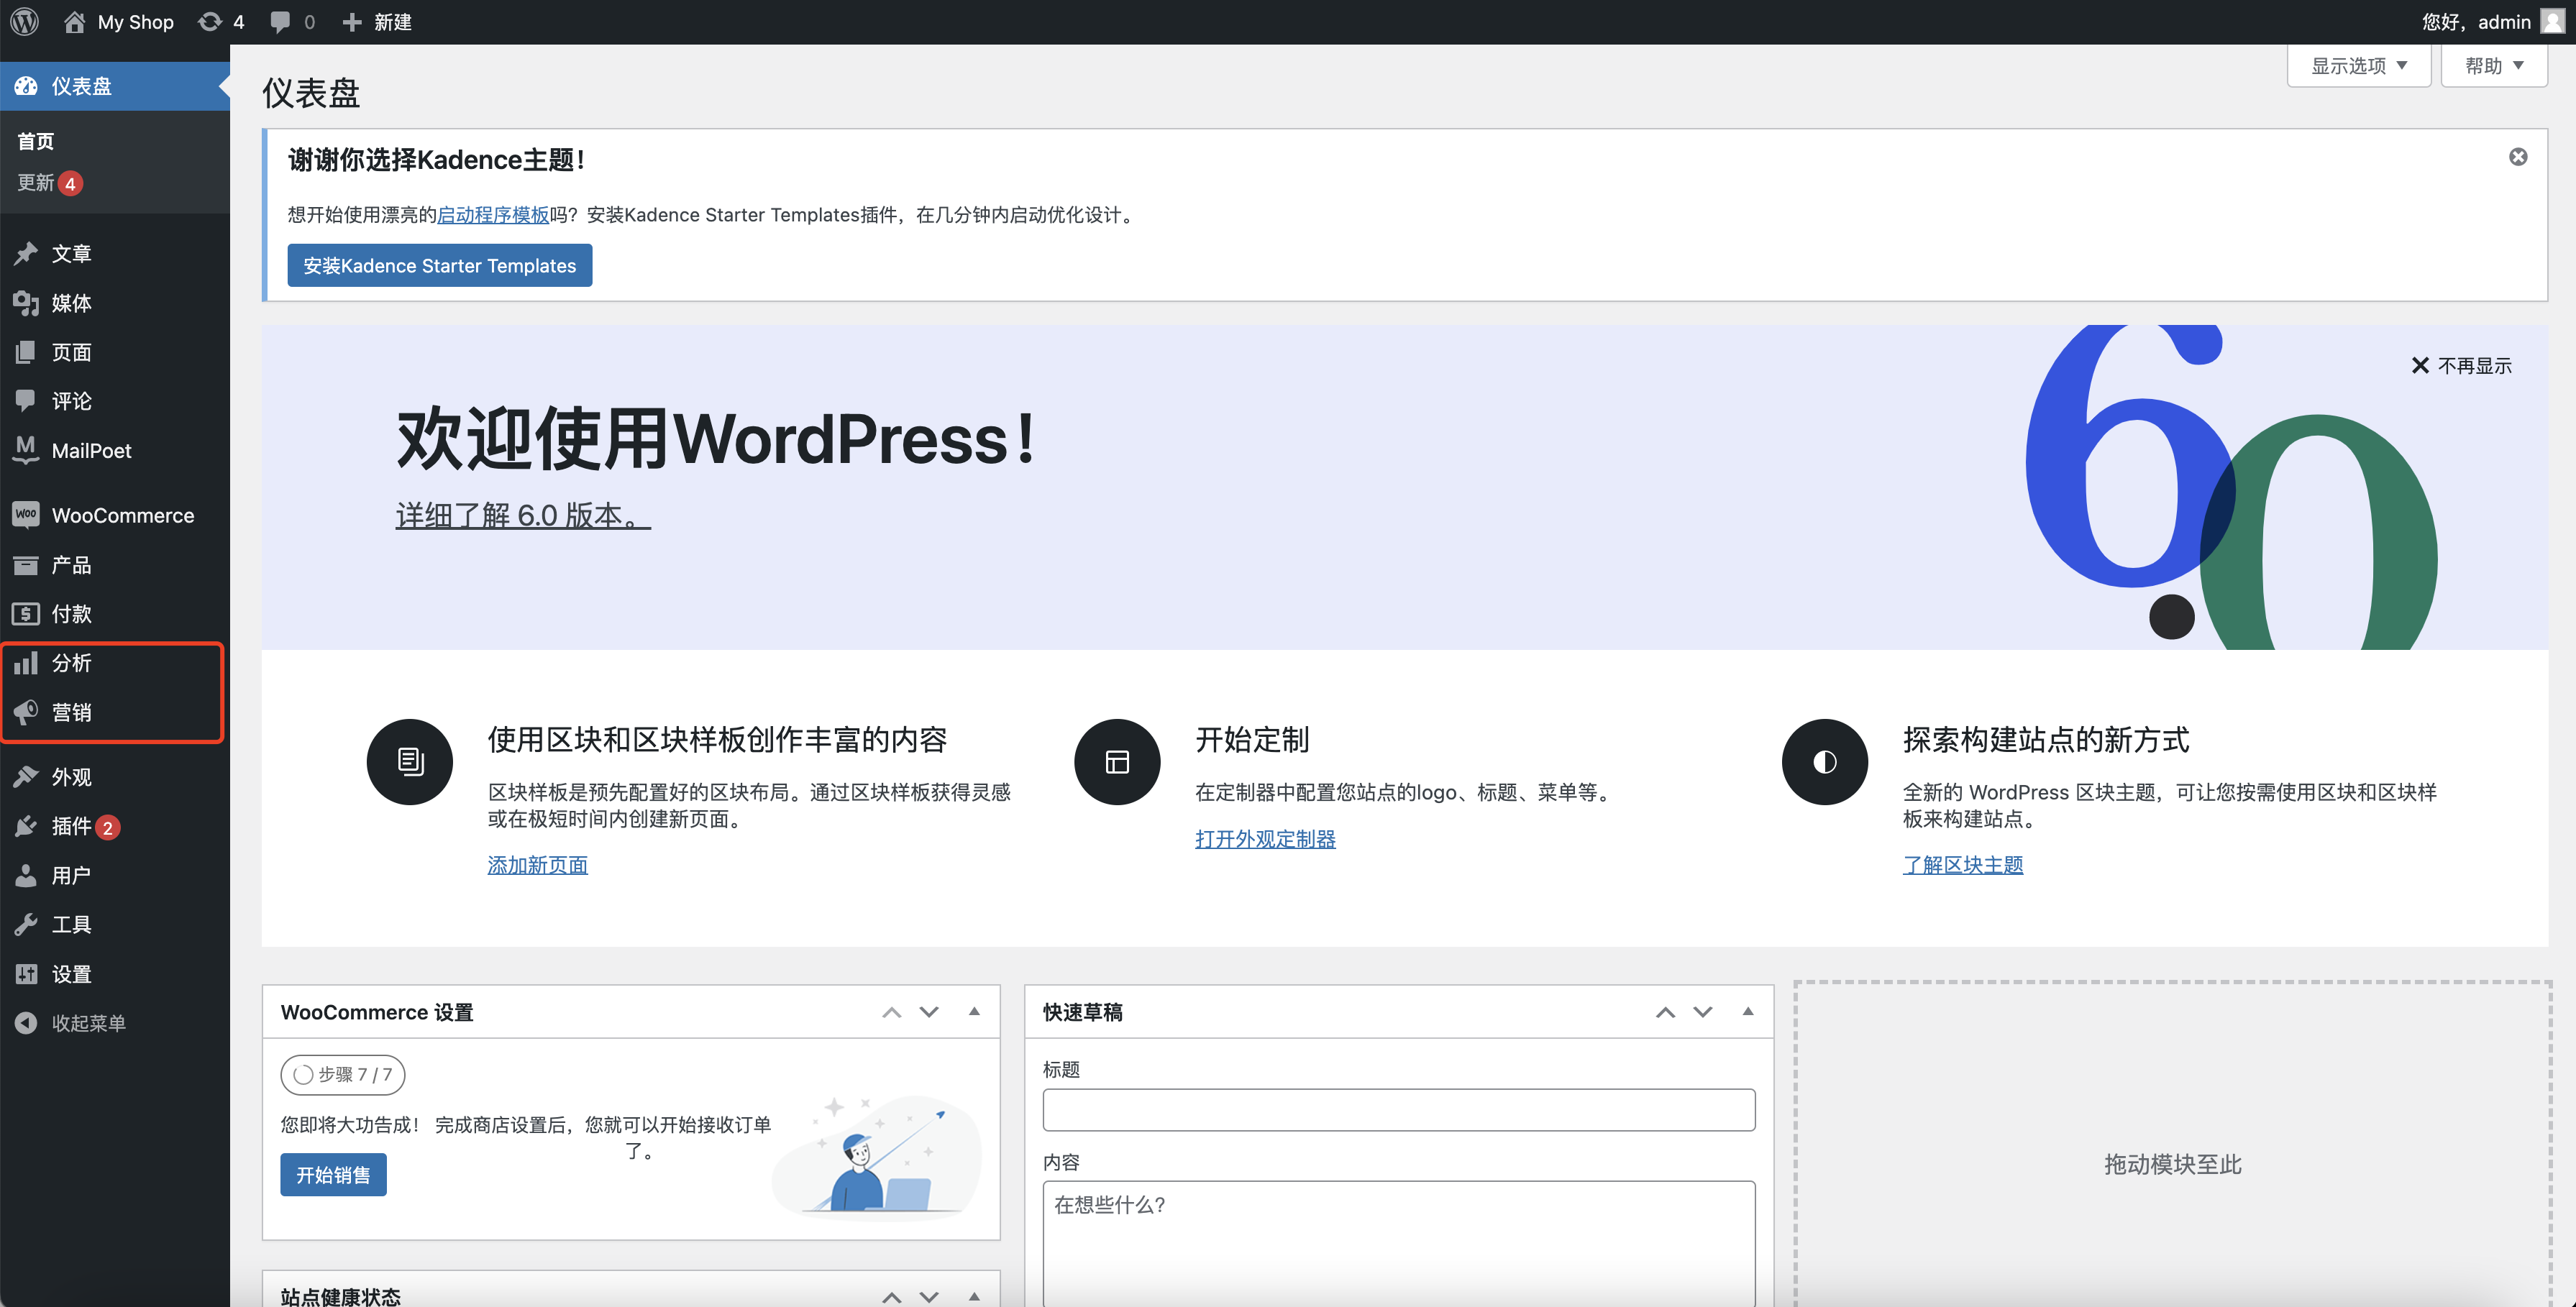Select the 营销 (Marketing) megaphone icon

coord(26,712)
